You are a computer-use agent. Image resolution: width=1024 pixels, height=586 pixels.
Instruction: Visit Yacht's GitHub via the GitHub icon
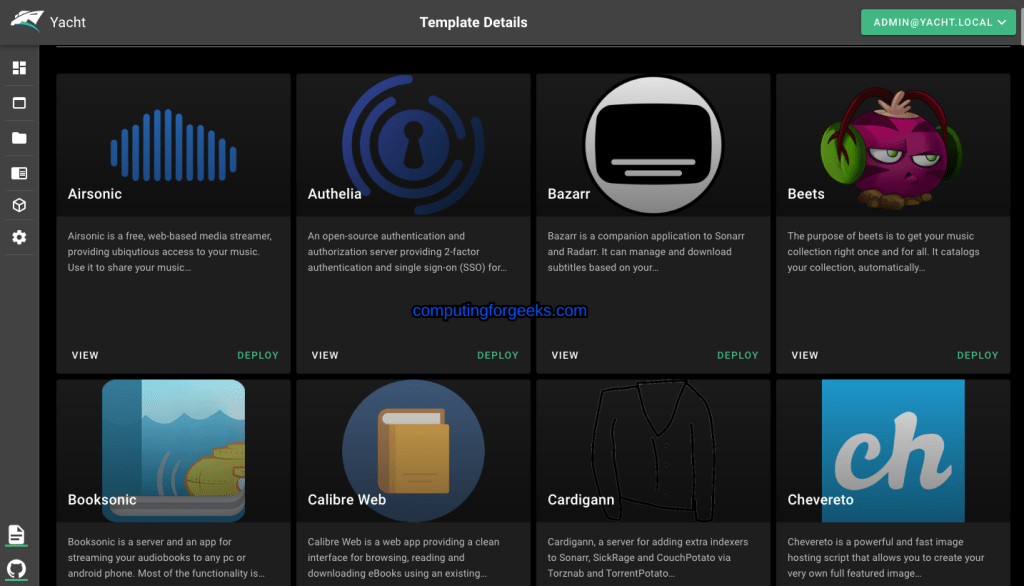18,568
